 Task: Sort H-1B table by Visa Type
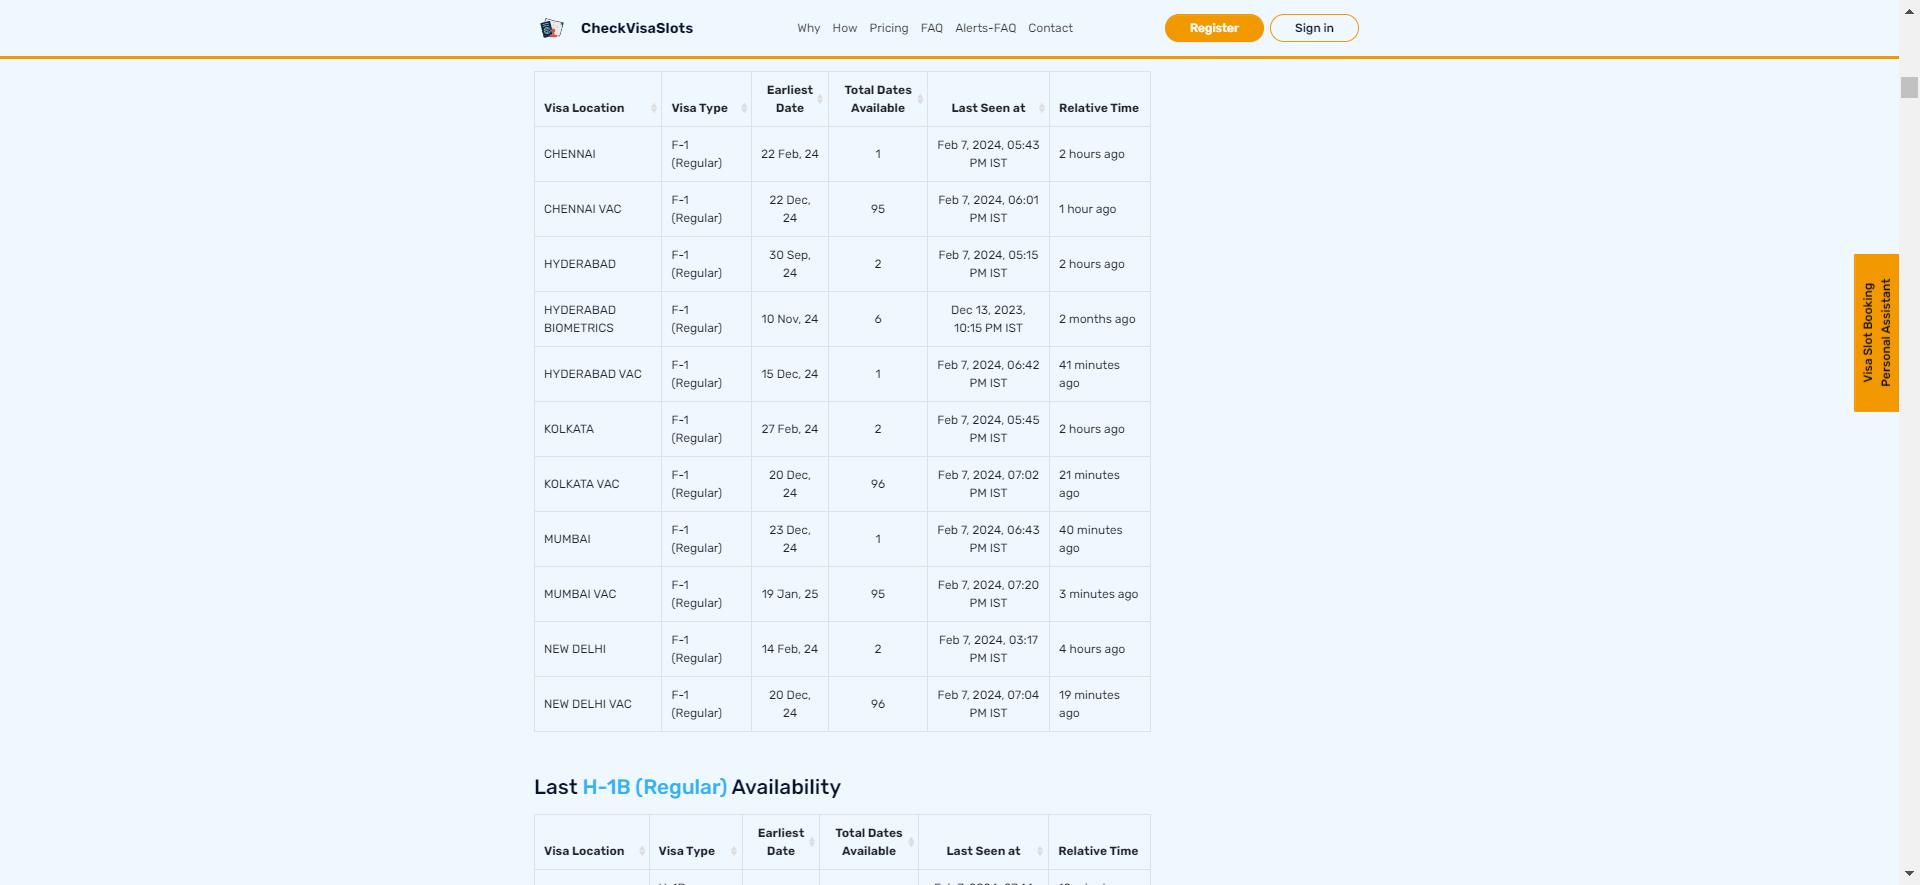pos(695,842)
